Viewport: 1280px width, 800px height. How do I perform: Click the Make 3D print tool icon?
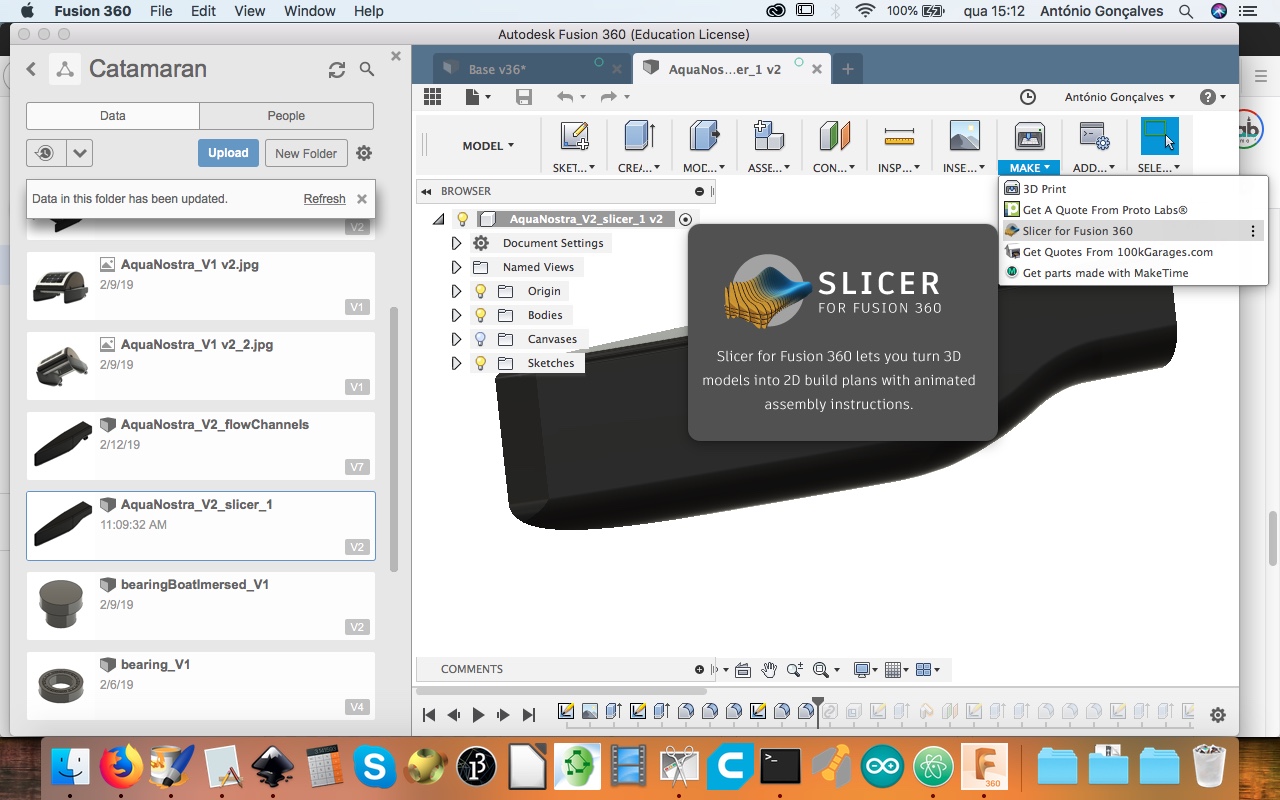[x=1029, y=136]
